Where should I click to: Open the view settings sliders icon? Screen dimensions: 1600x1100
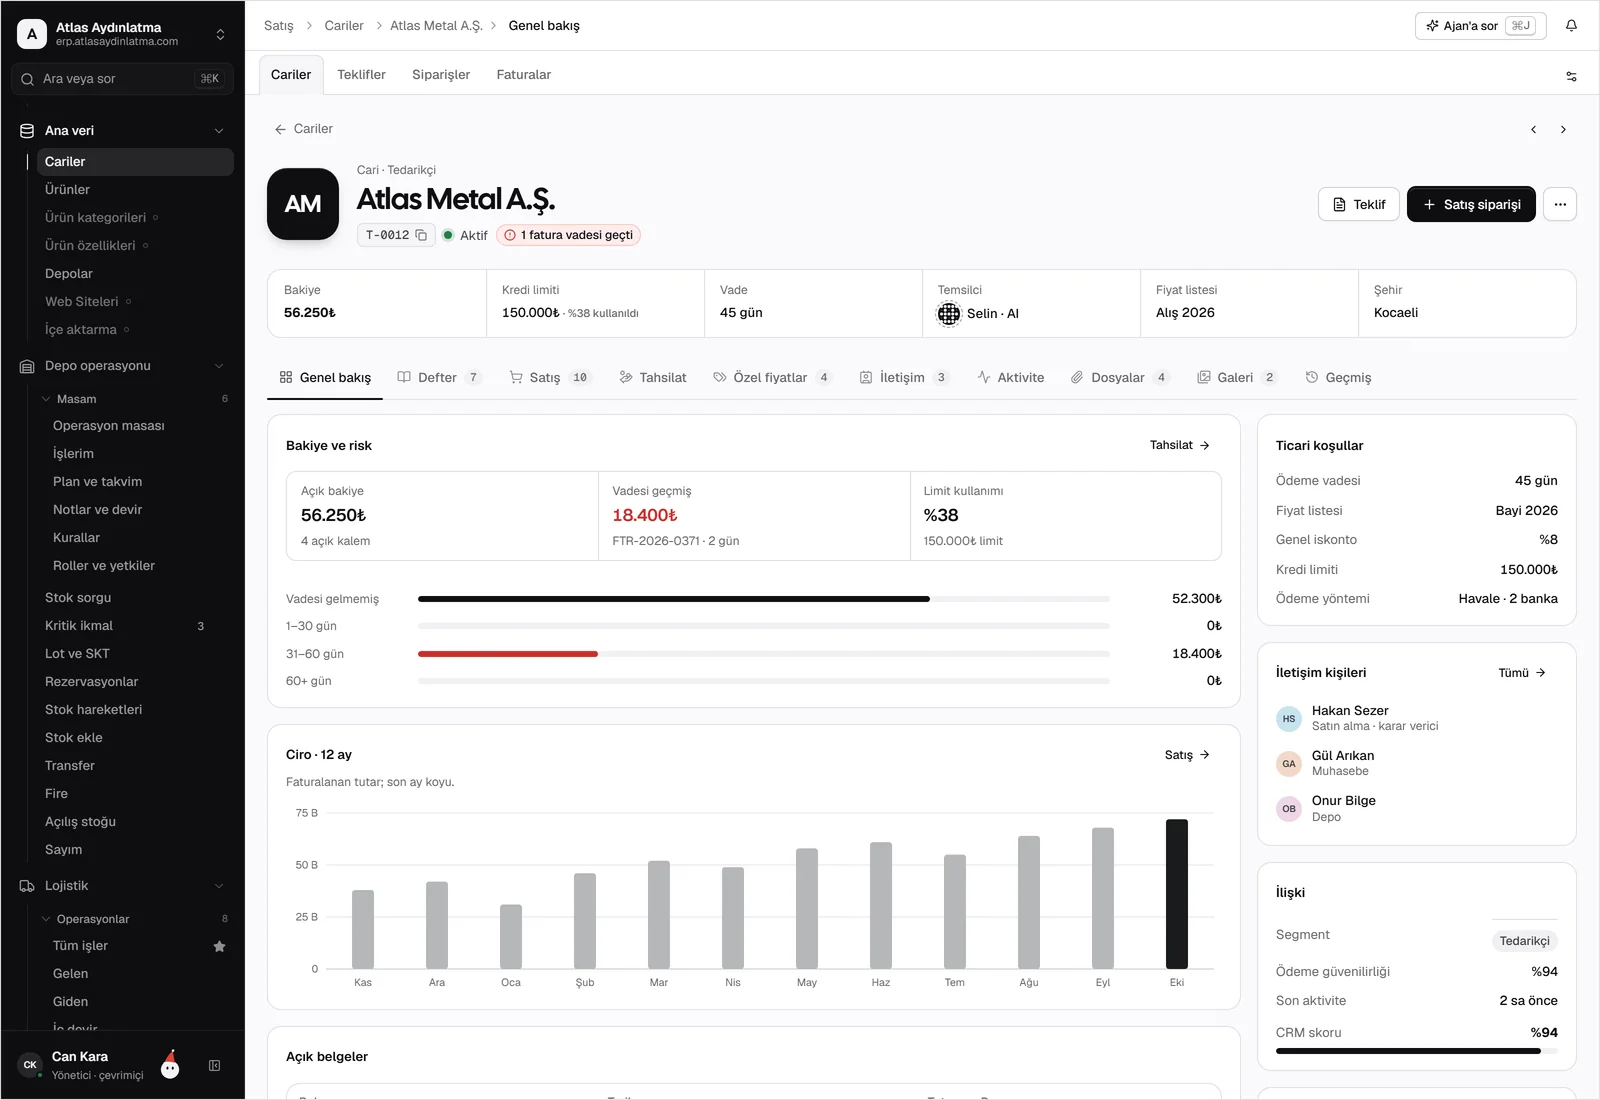pyautogui.click(x=1571, y=76)
